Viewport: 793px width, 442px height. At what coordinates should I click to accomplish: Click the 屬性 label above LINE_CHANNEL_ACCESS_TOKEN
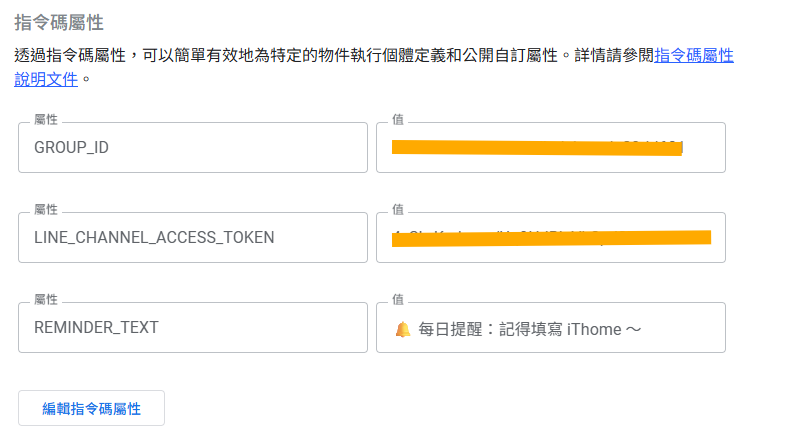point(46,209)
